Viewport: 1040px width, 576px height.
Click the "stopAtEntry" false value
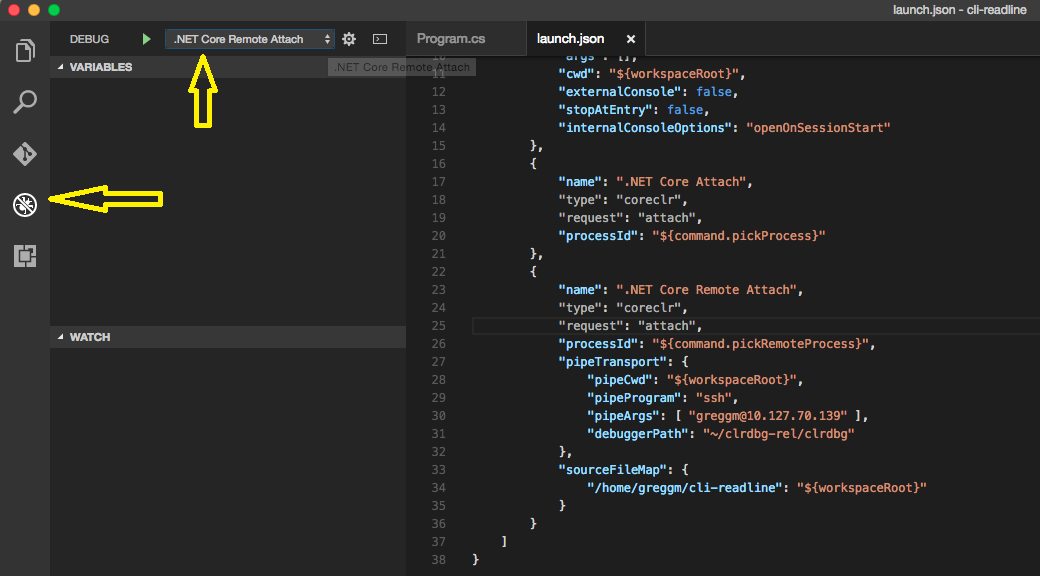click(684, 109)
